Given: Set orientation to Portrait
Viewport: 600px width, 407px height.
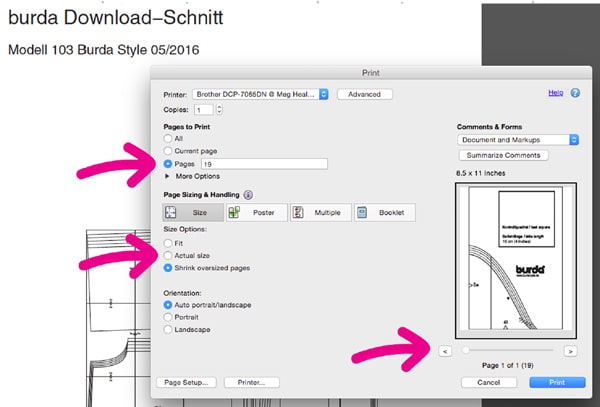Looking at the screenshot, I should click(x=168, y=317).
